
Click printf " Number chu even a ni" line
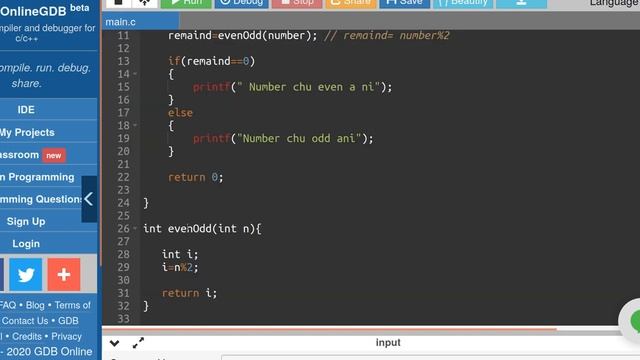coord(292,87)
